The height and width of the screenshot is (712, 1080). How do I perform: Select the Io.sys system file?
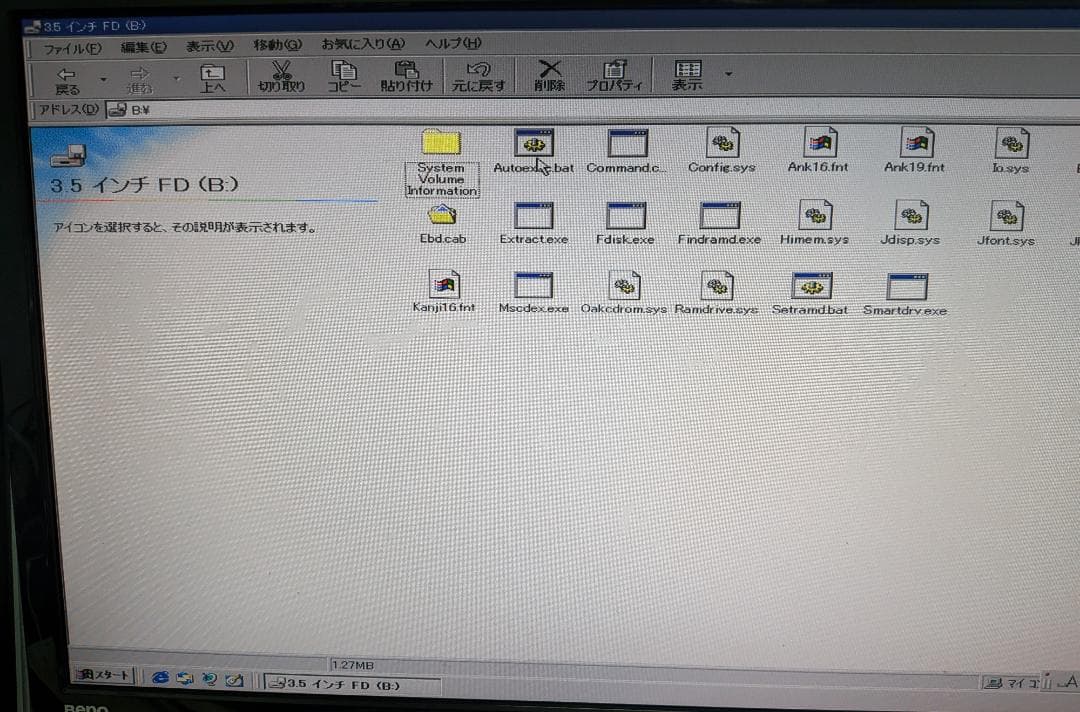coord(1009,143)
